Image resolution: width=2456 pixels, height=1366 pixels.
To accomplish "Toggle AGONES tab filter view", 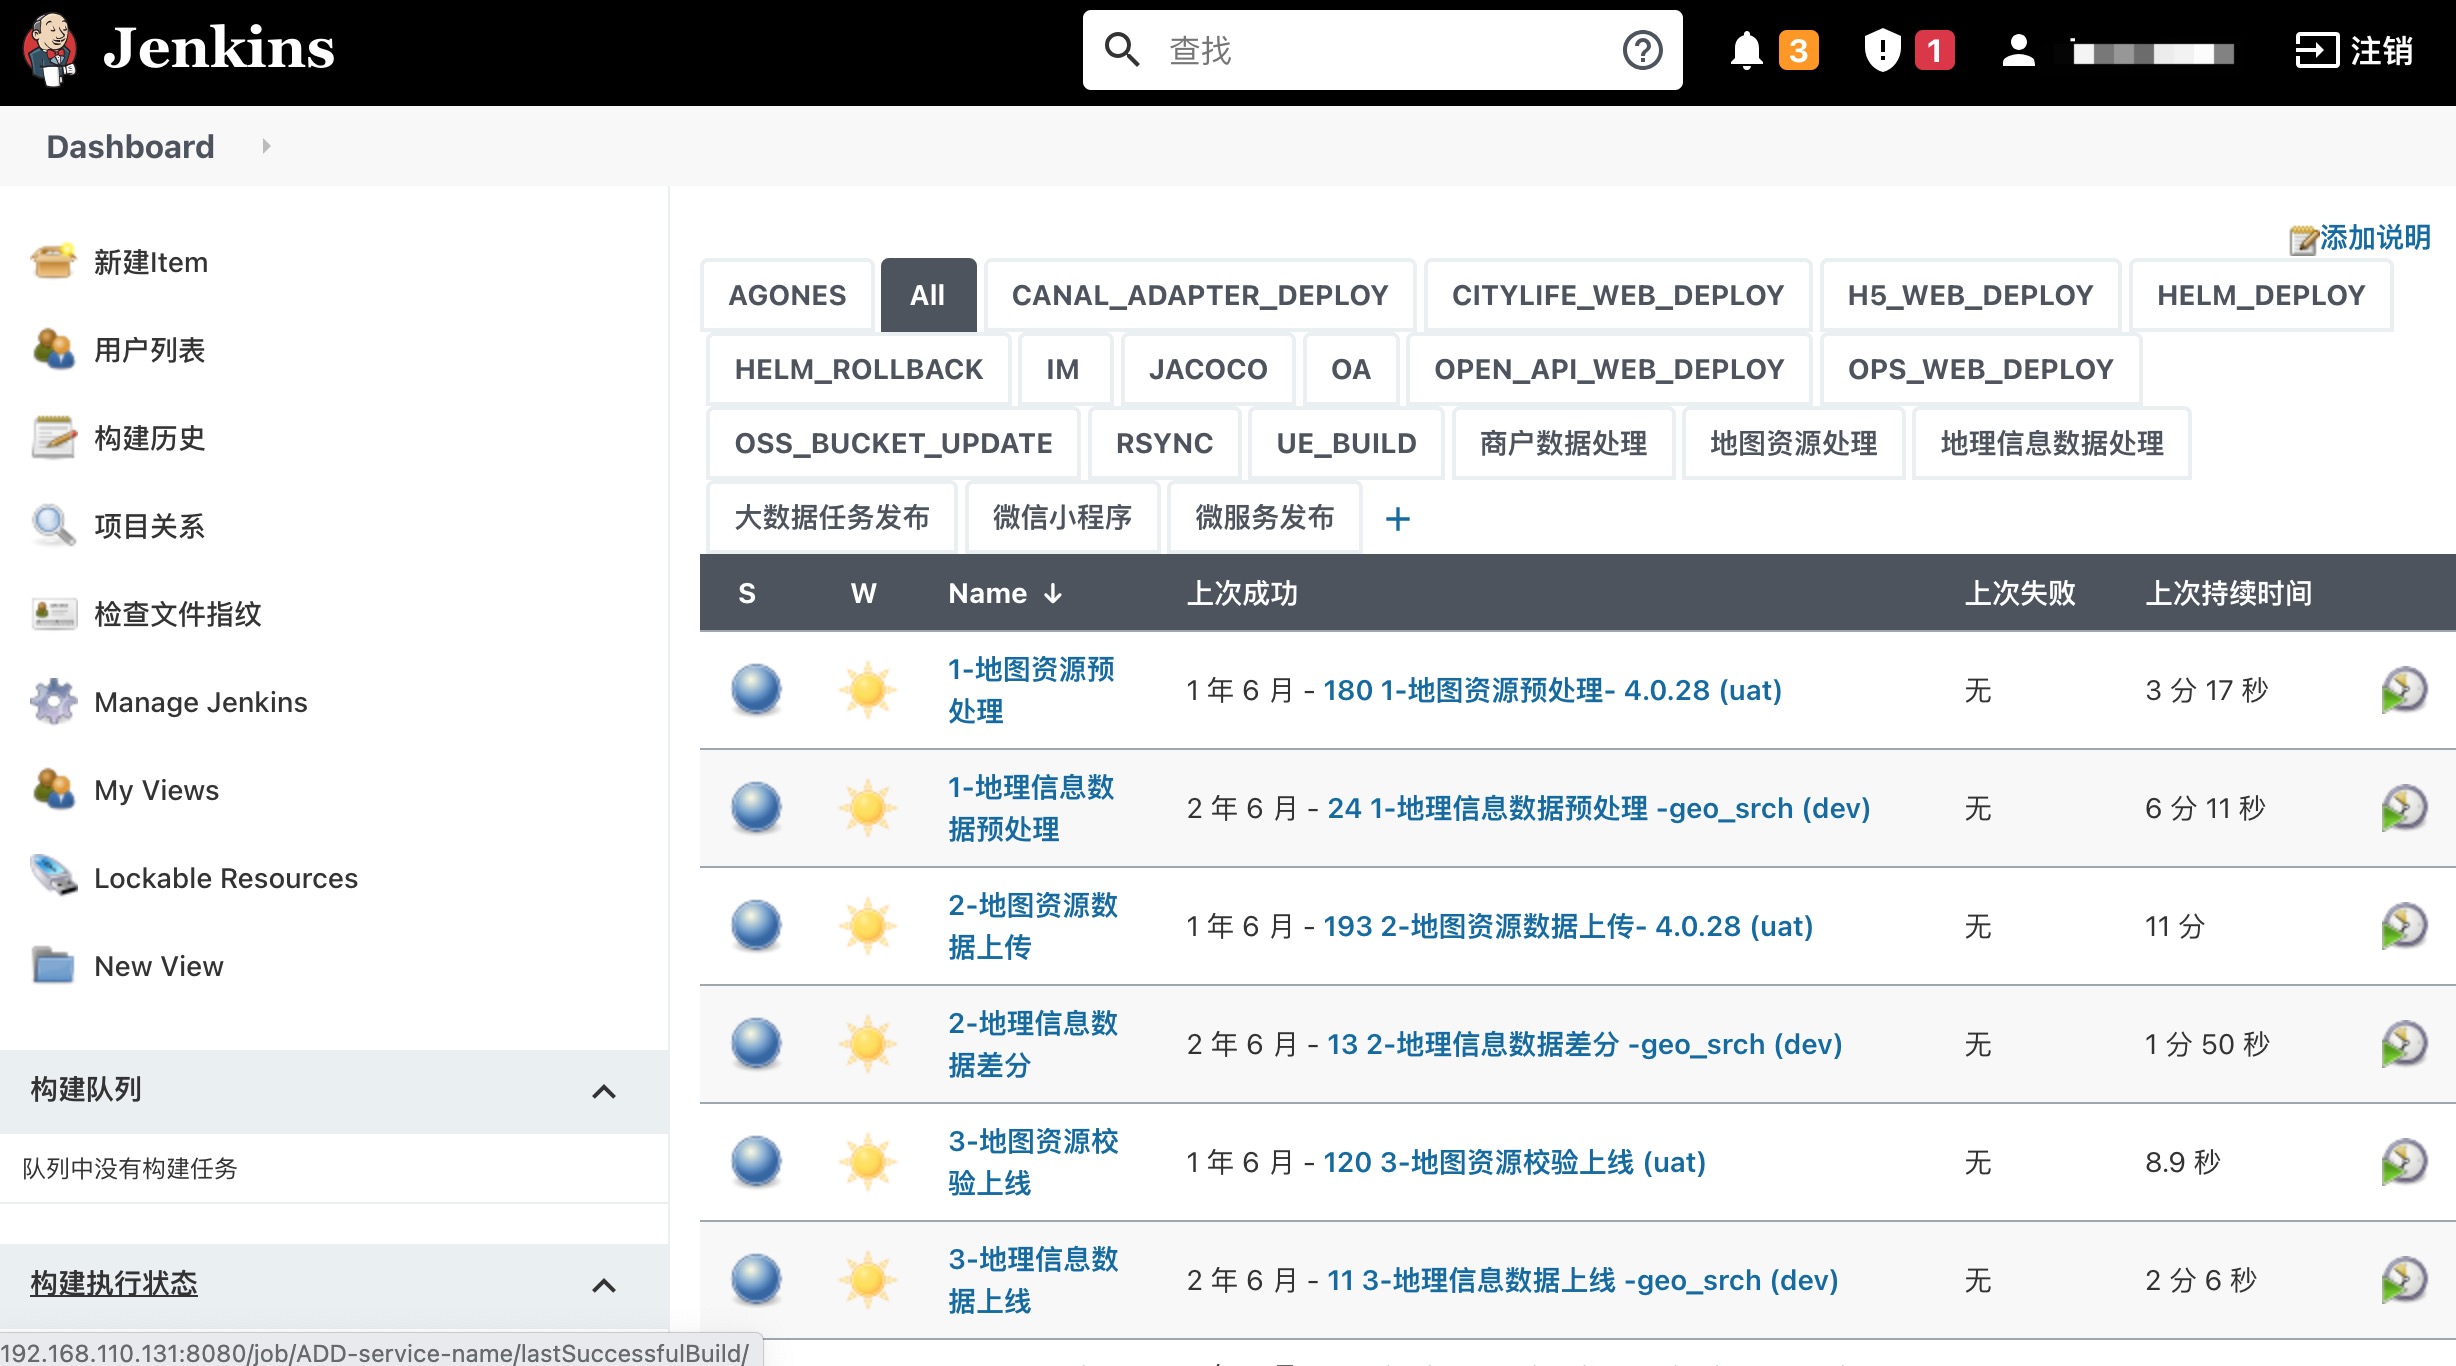I will coord(787,294).
